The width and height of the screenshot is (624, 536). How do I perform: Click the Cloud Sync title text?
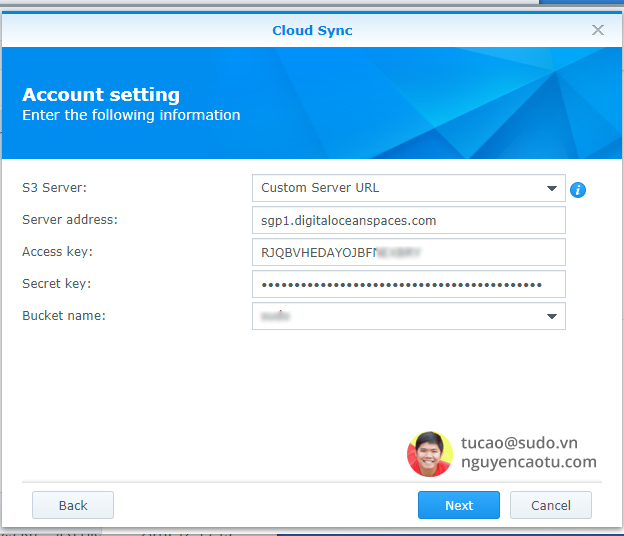tap(312, 31)
